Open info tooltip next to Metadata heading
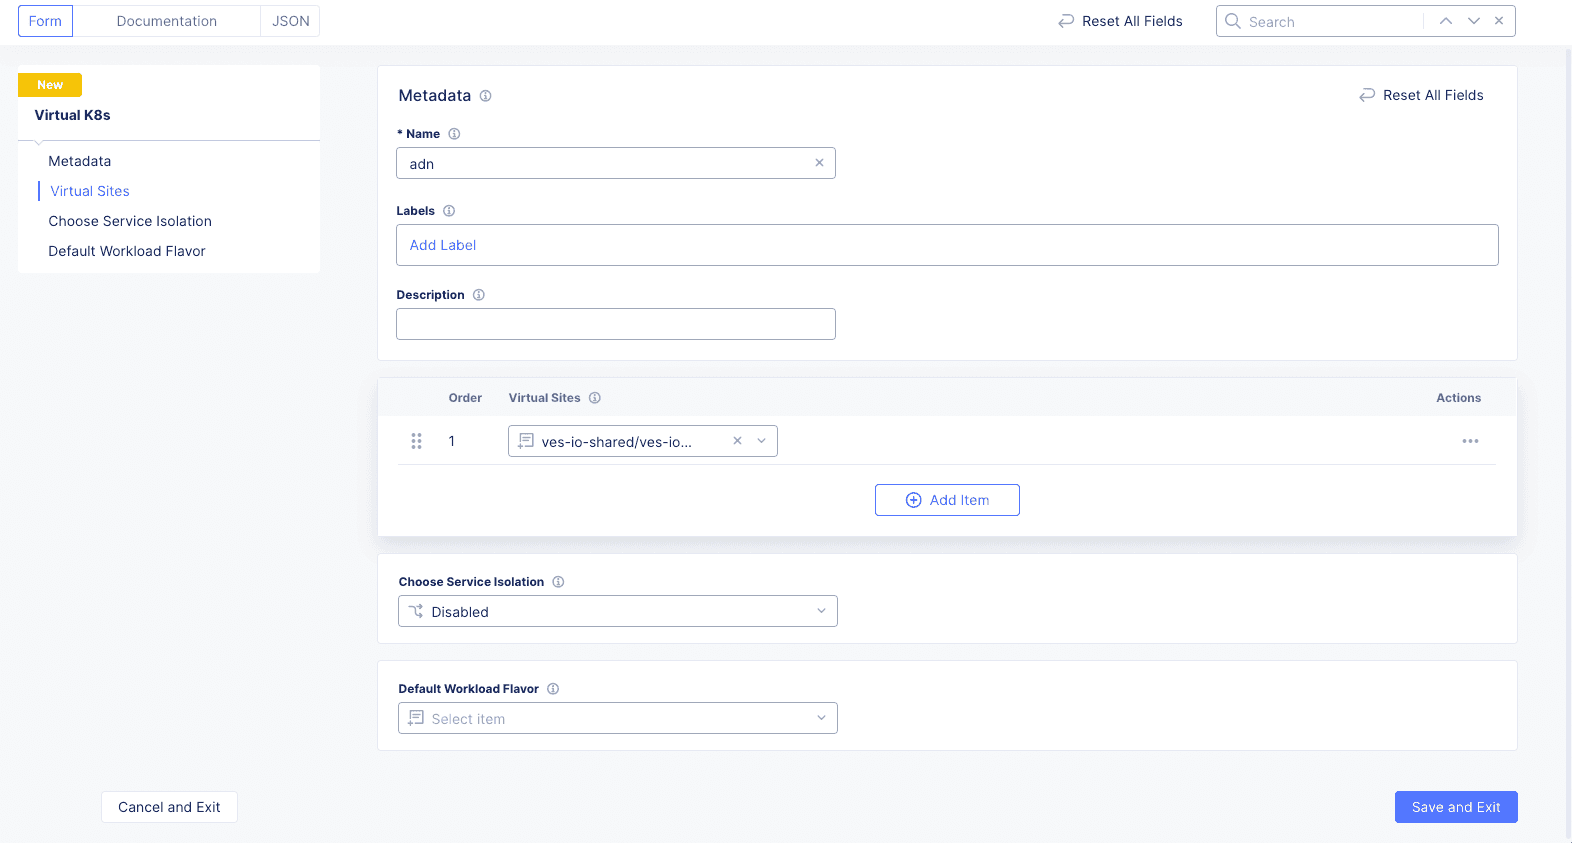 [485, 96]
